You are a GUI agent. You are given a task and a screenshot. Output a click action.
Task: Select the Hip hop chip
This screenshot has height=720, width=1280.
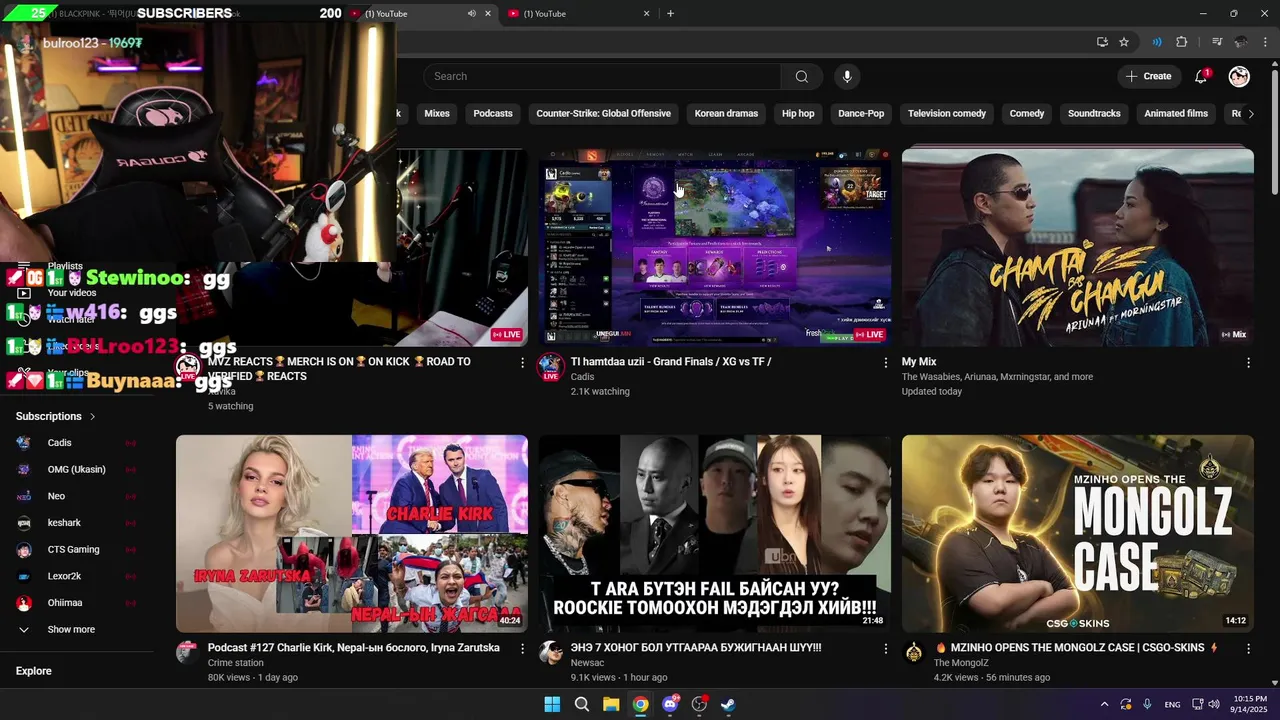798,114
